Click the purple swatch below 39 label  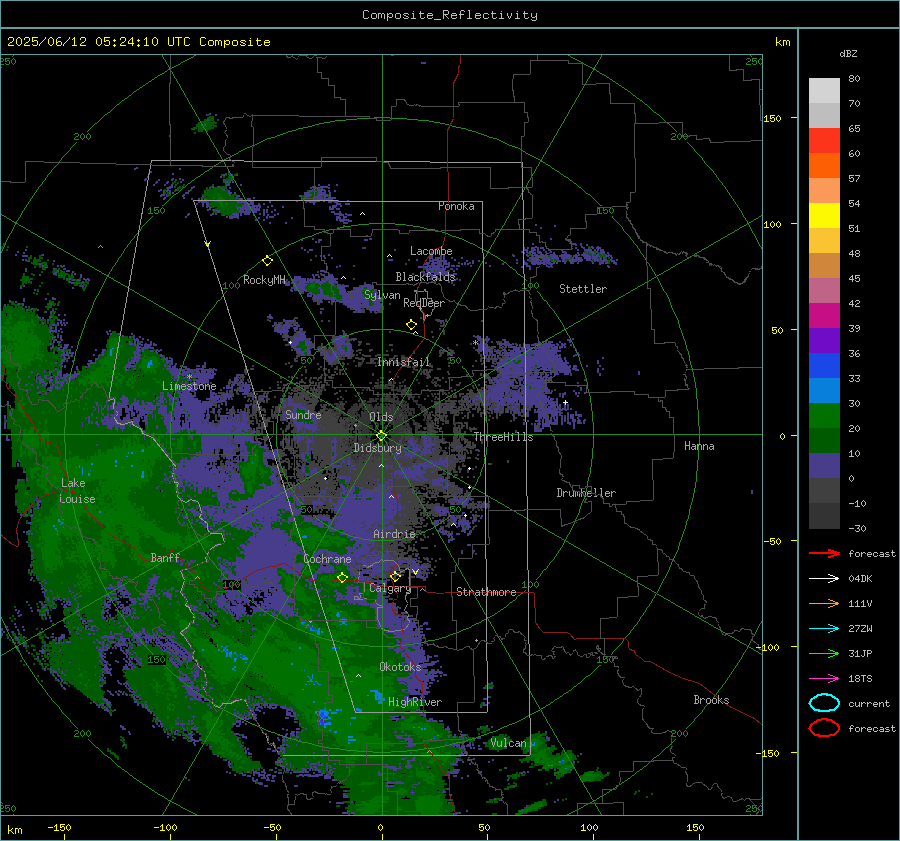point(824,341)
